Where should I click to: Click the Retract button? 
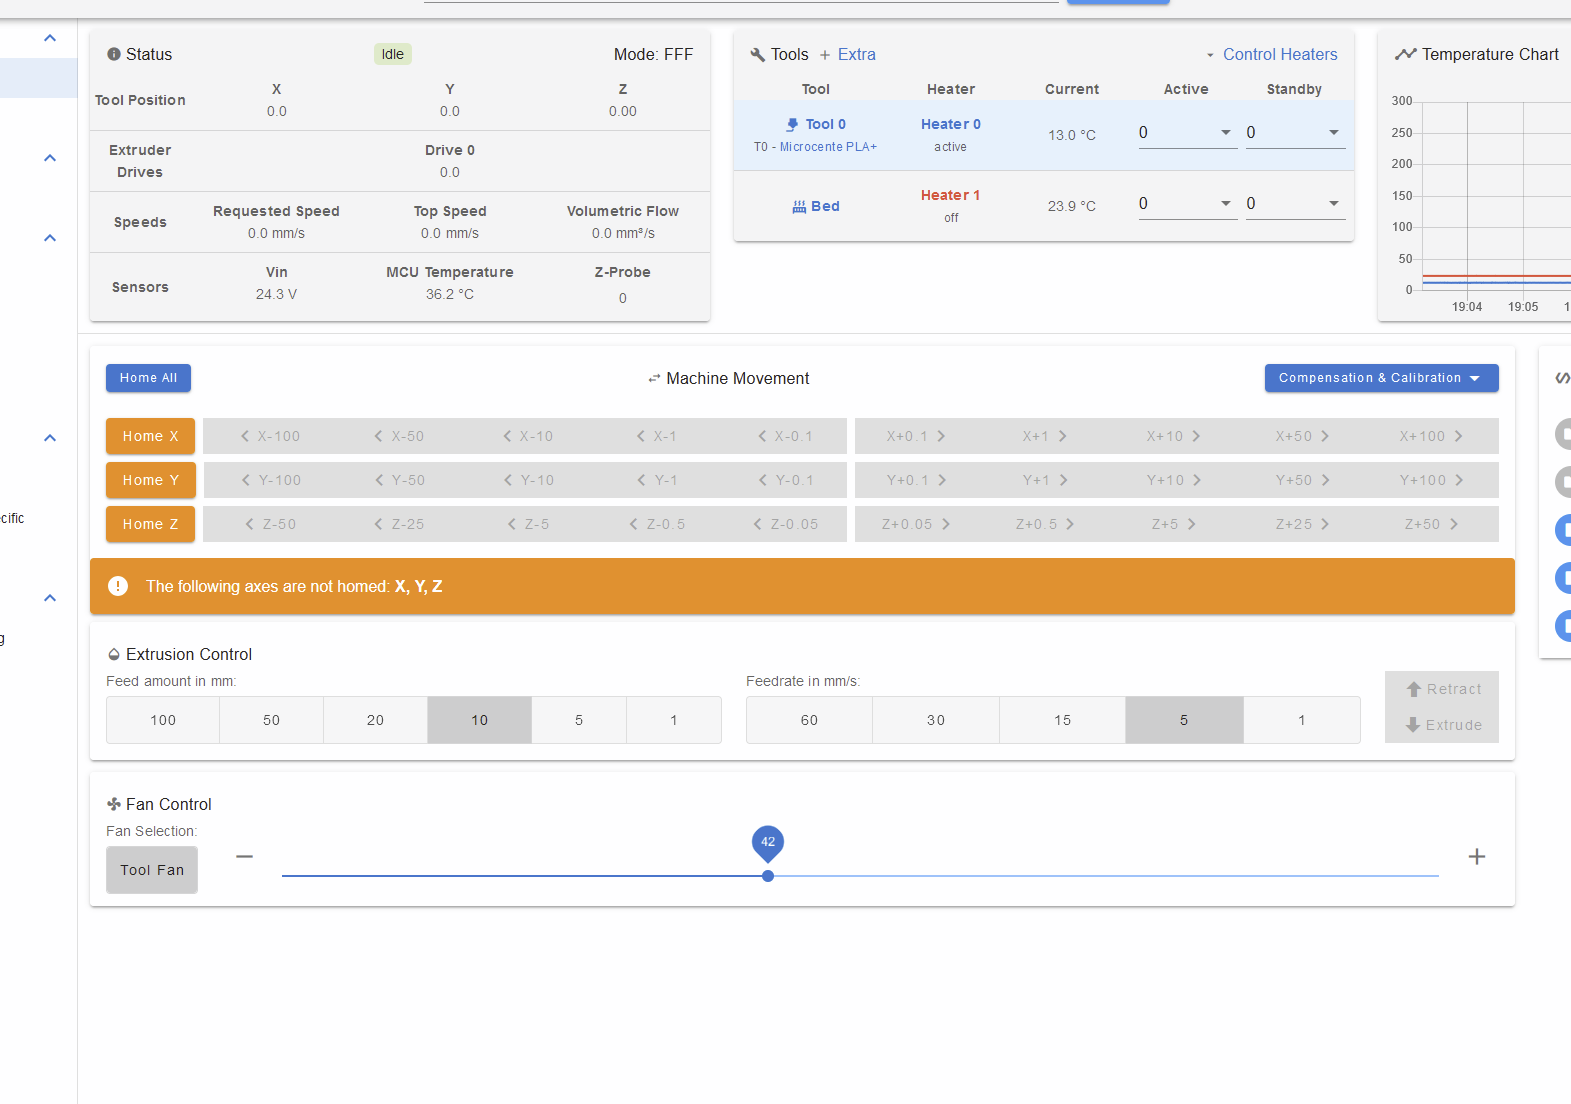pos(1442,689)
